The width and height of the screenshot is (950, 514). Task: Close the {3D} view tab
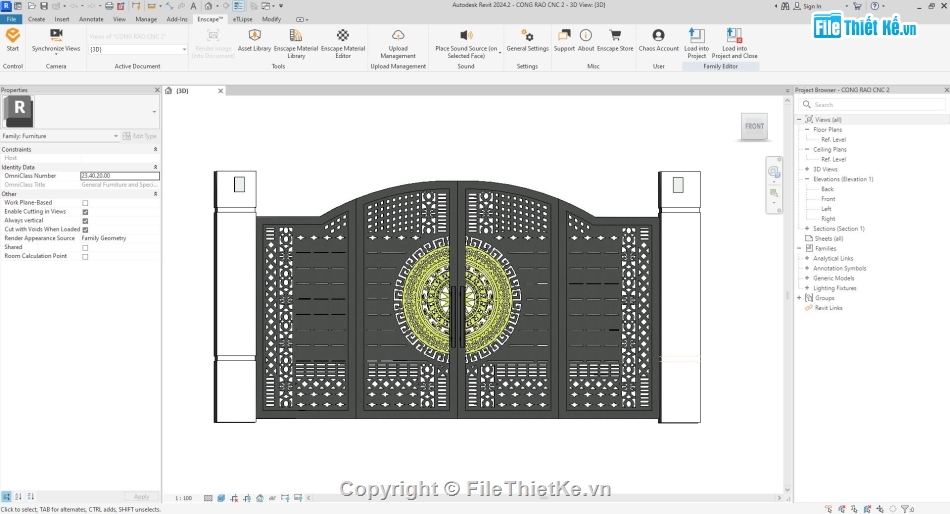click(221, 91)
